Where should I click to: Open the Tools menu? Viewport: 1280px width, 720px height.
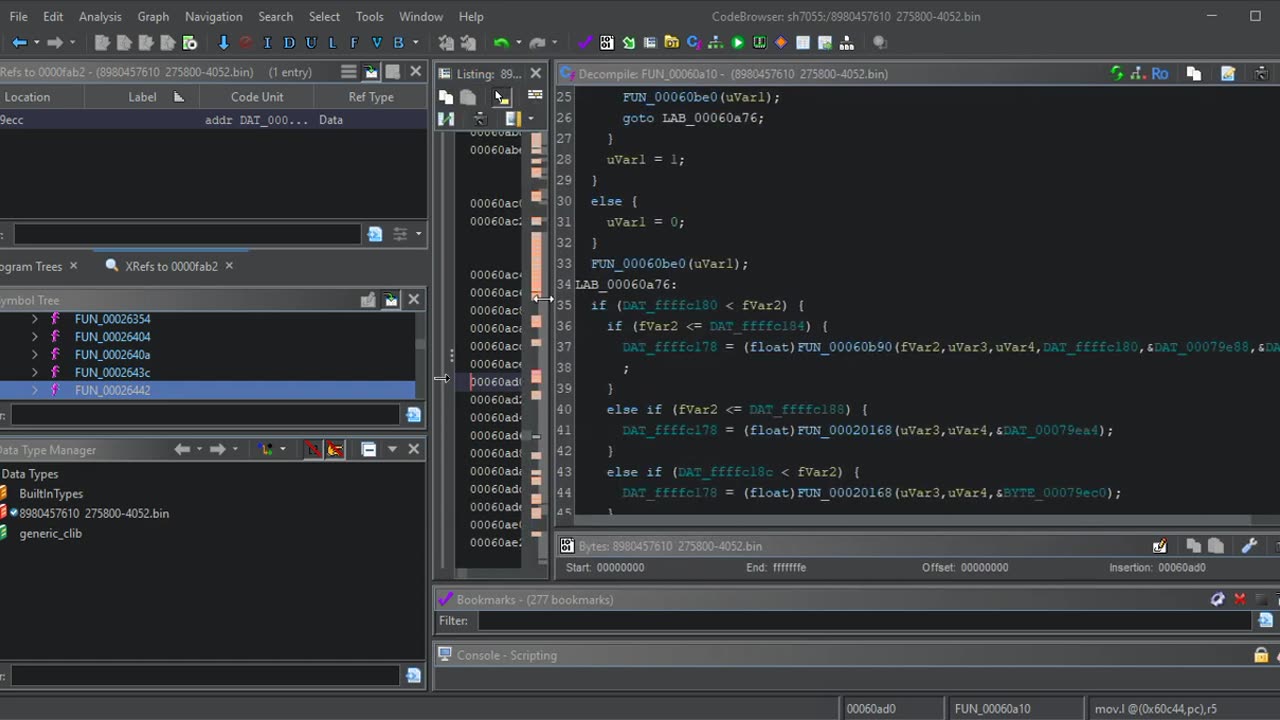[369, 16]
